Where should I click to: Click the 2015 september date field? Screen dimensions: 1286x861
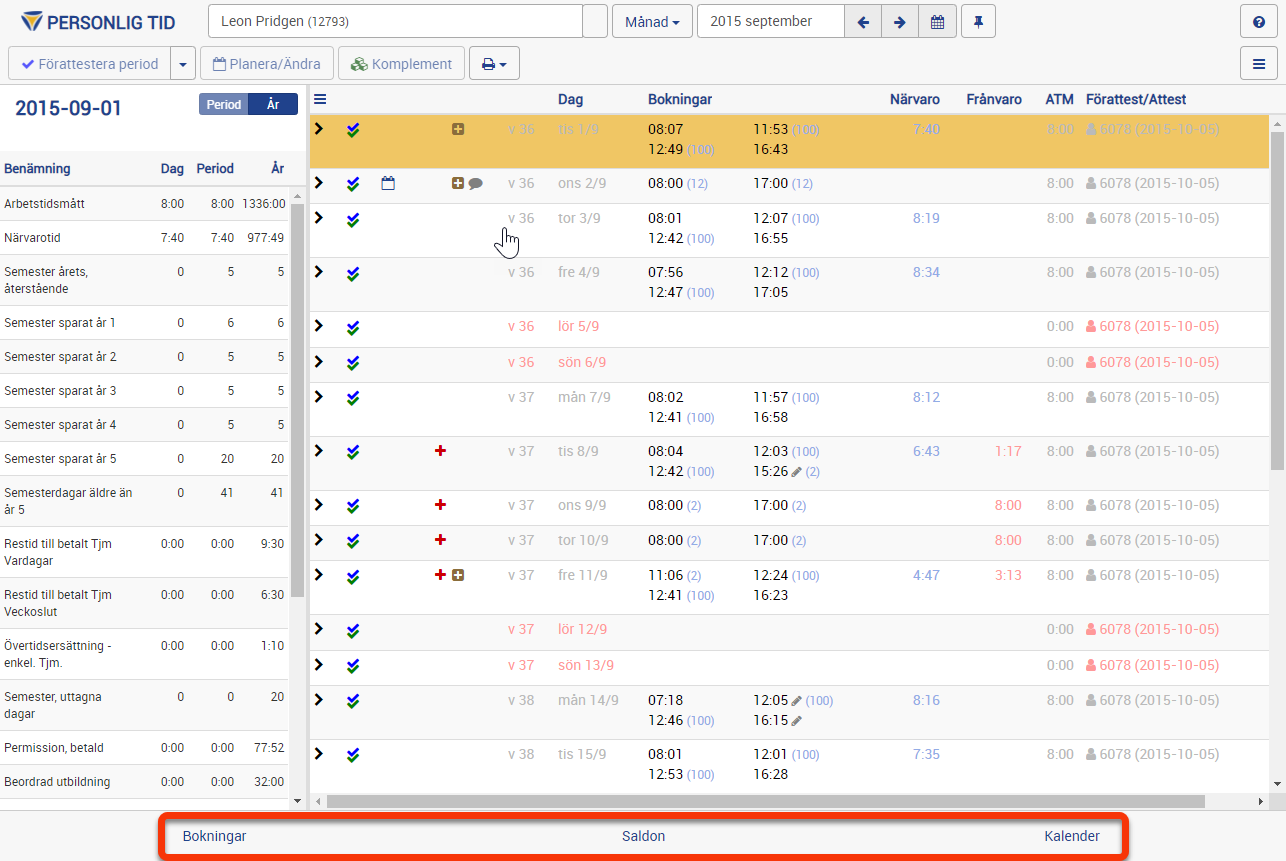(771, 21)
